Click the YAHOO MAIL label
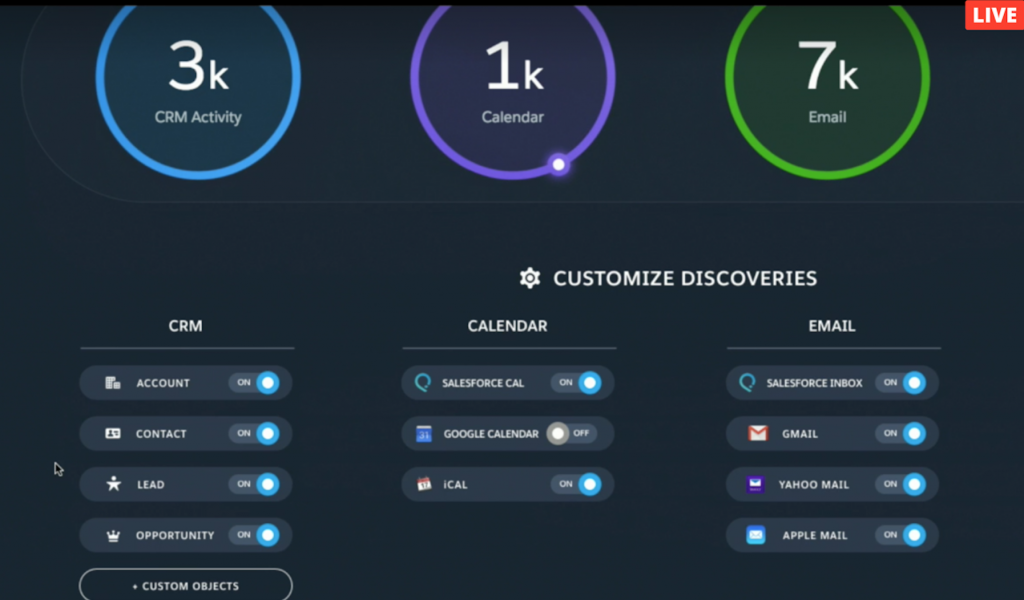1024x600 pixels. click(814, 484)
